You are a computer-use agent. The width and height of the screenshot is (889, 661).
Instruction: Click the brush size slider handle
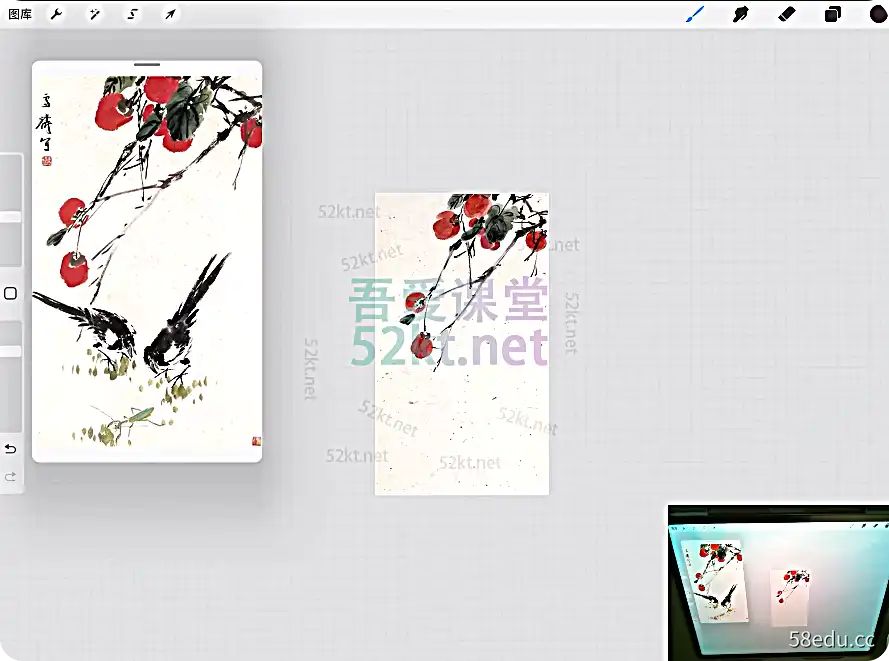coord(11,217)
